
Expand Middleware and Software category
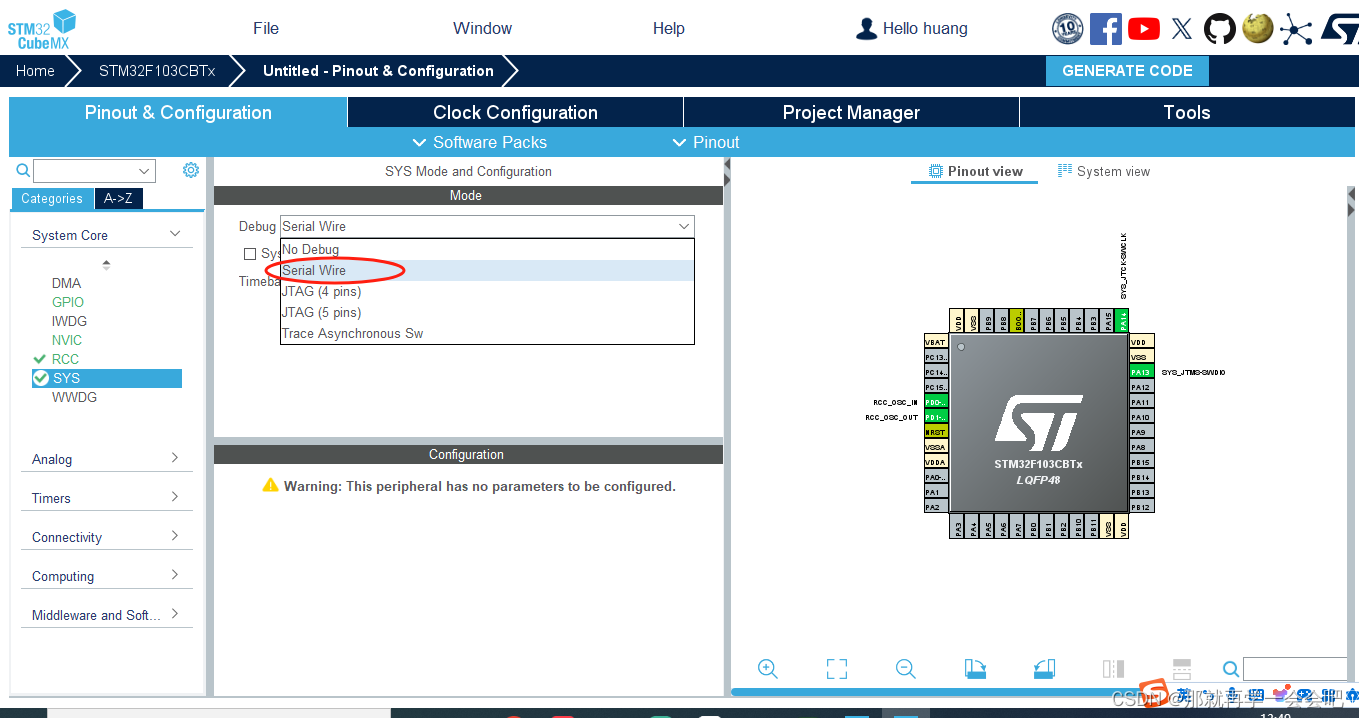click(107, 615)
